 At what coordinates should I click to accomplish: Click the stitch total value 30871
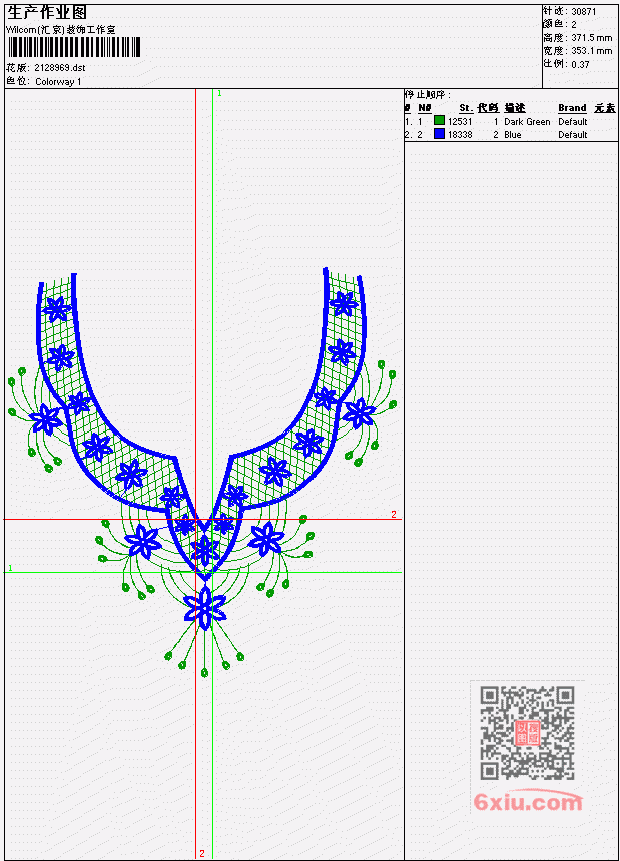pos(583,11)
